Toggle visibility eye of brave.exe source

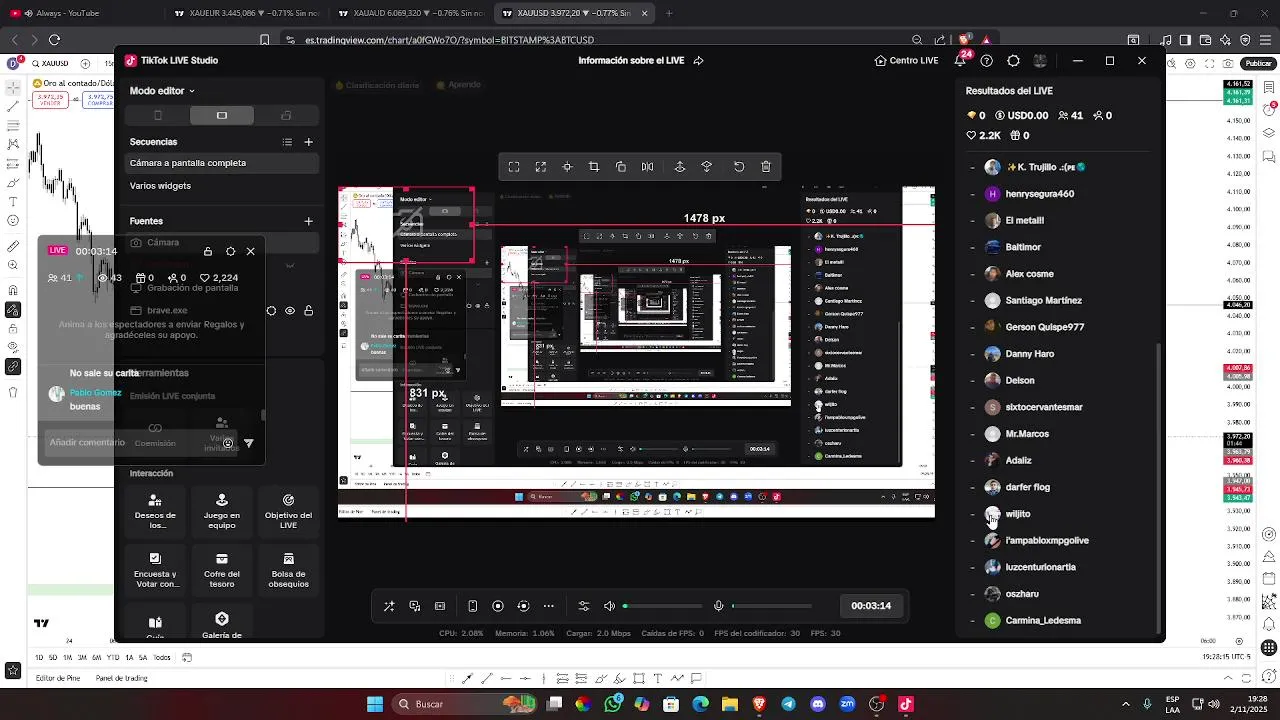(290, 311)
